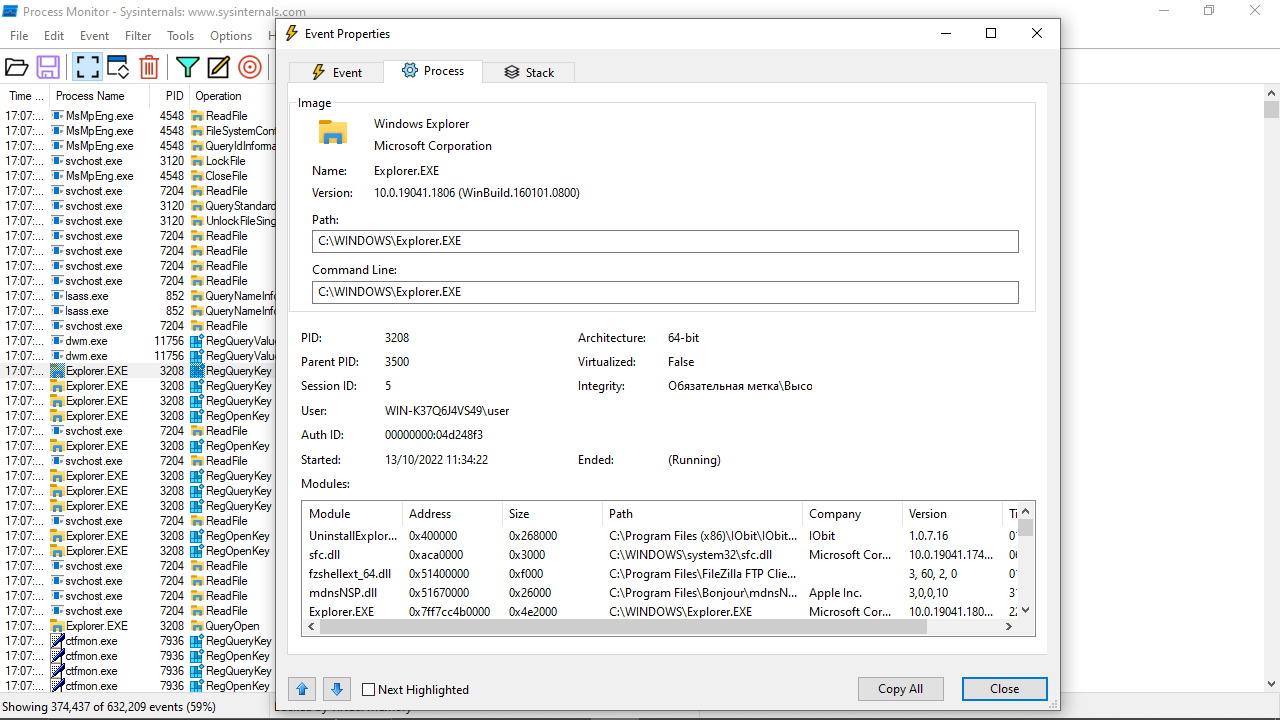Open the Filter funnel toolbar icon
Viewport: 1280px width, 720px height.
tap(187, 67)
